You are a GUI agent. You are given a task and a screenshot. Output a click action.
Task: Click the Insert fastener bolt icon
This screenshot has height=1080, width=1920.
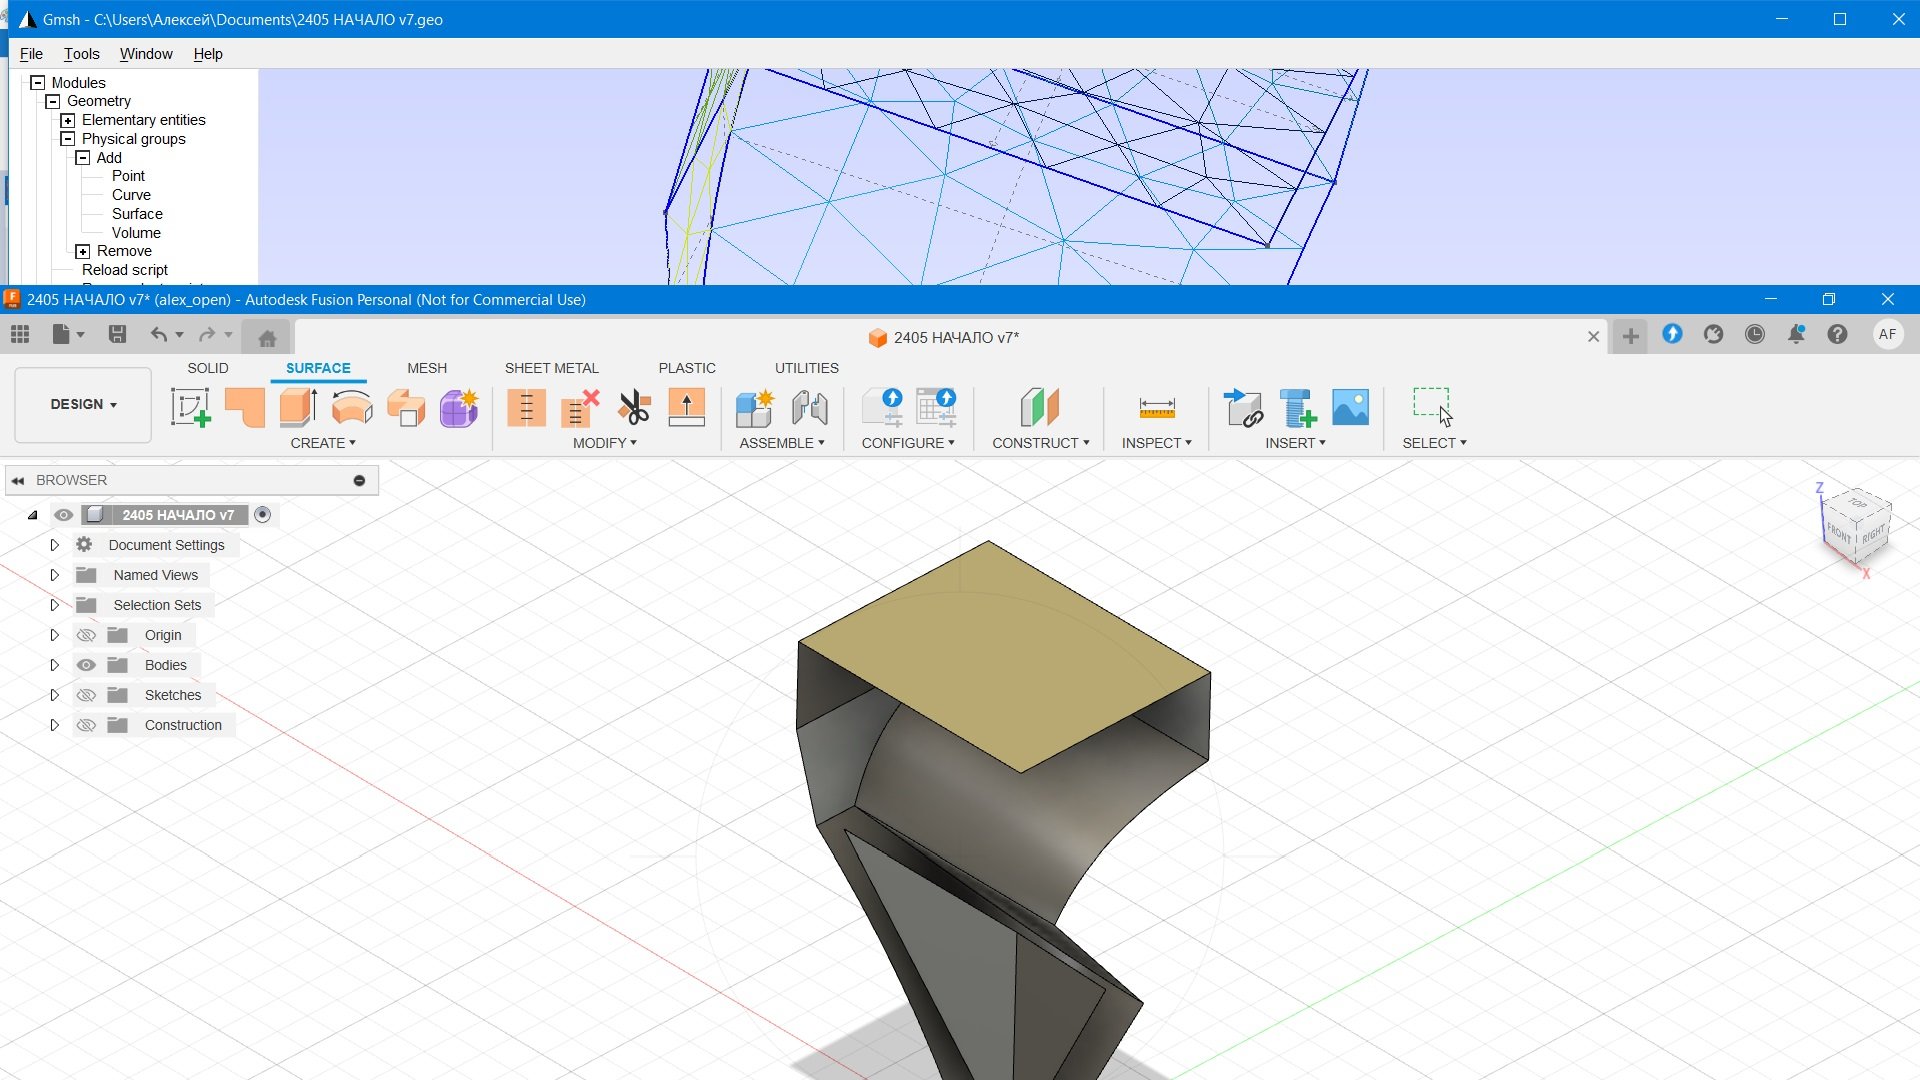[x=1297, y=408]
